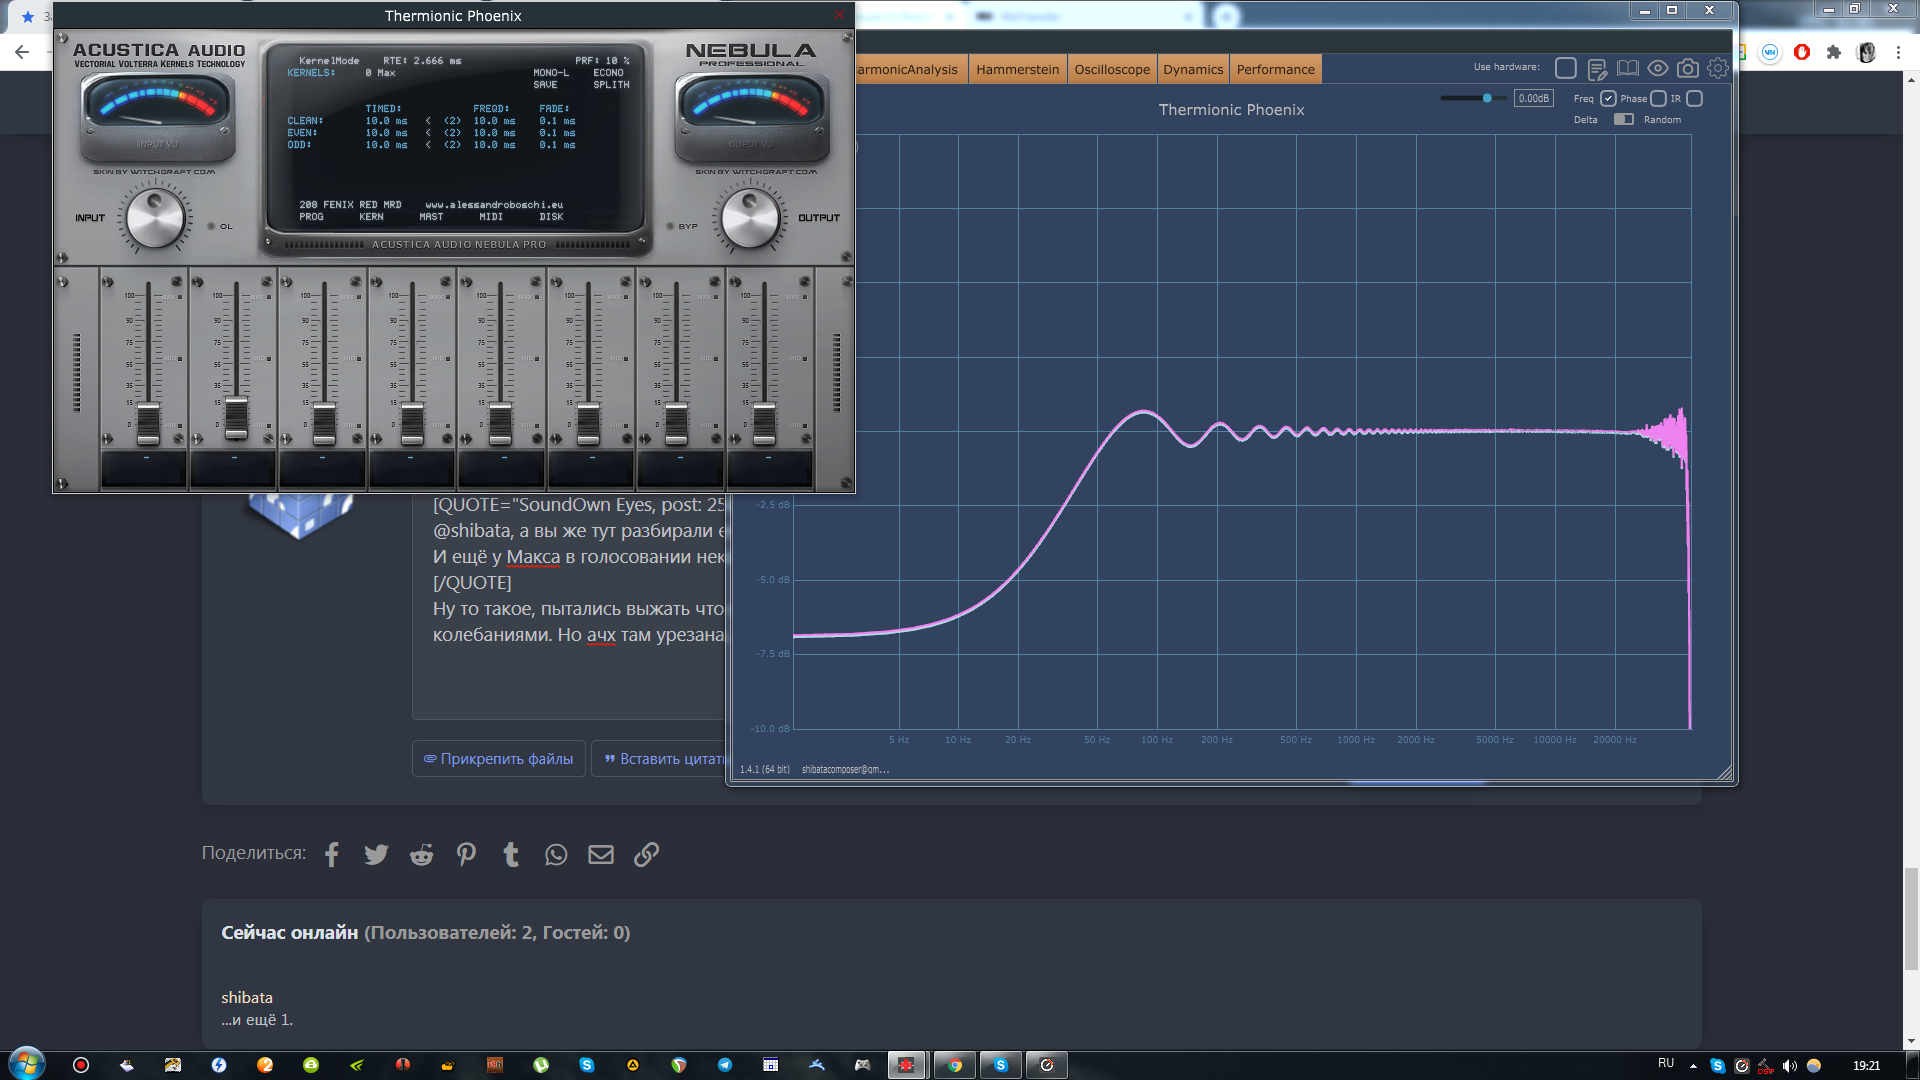Uncheck the Freq display checkbox

(1608, 98)
